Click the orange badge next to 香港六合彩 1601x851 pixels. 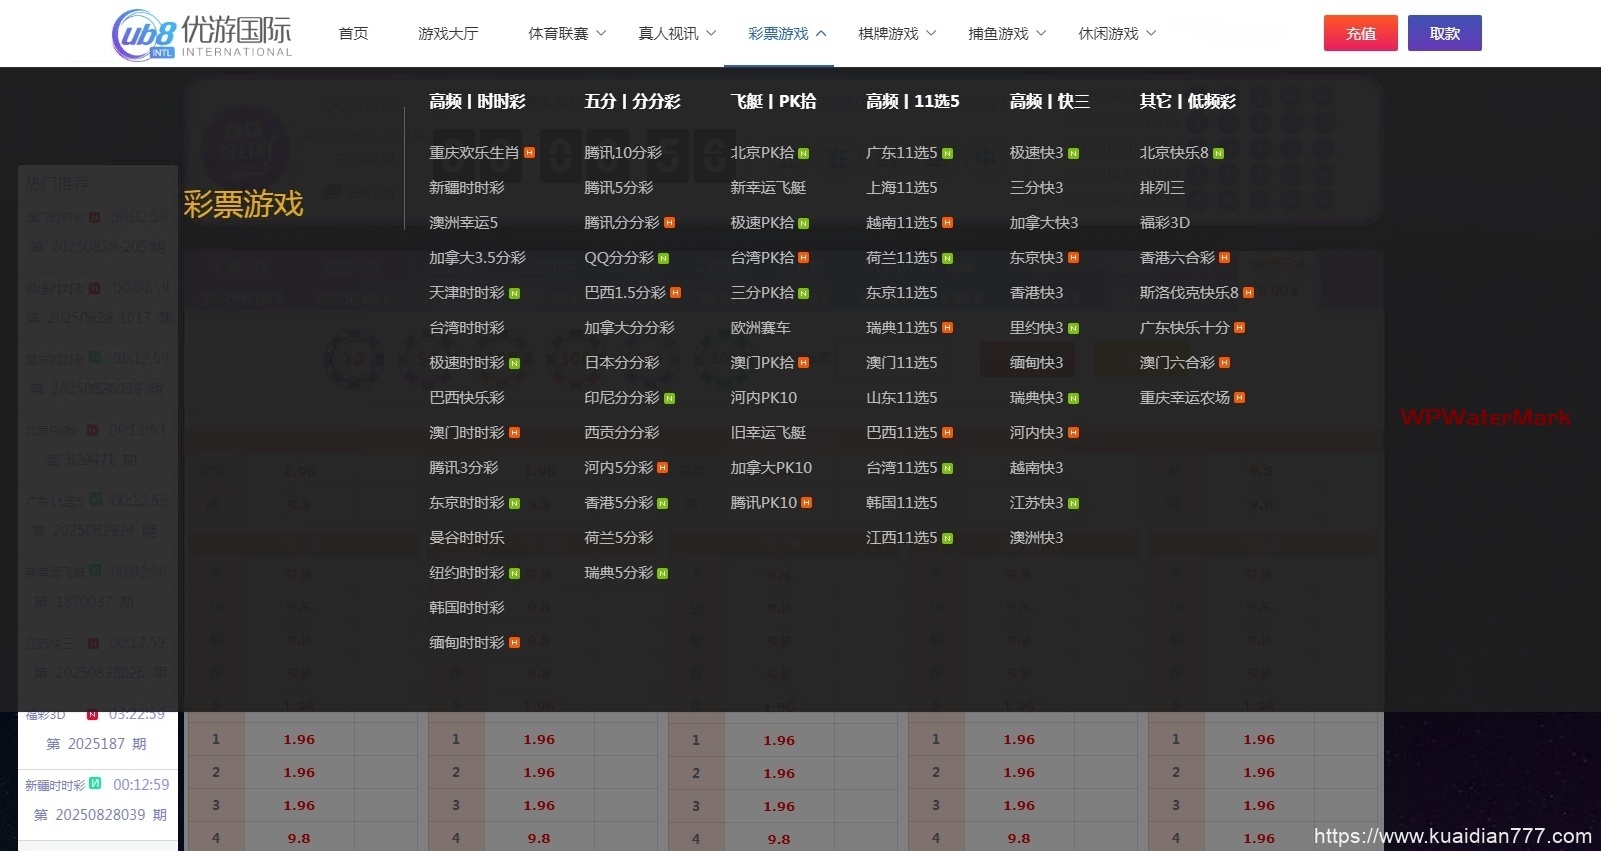[x=1224, y=258]
